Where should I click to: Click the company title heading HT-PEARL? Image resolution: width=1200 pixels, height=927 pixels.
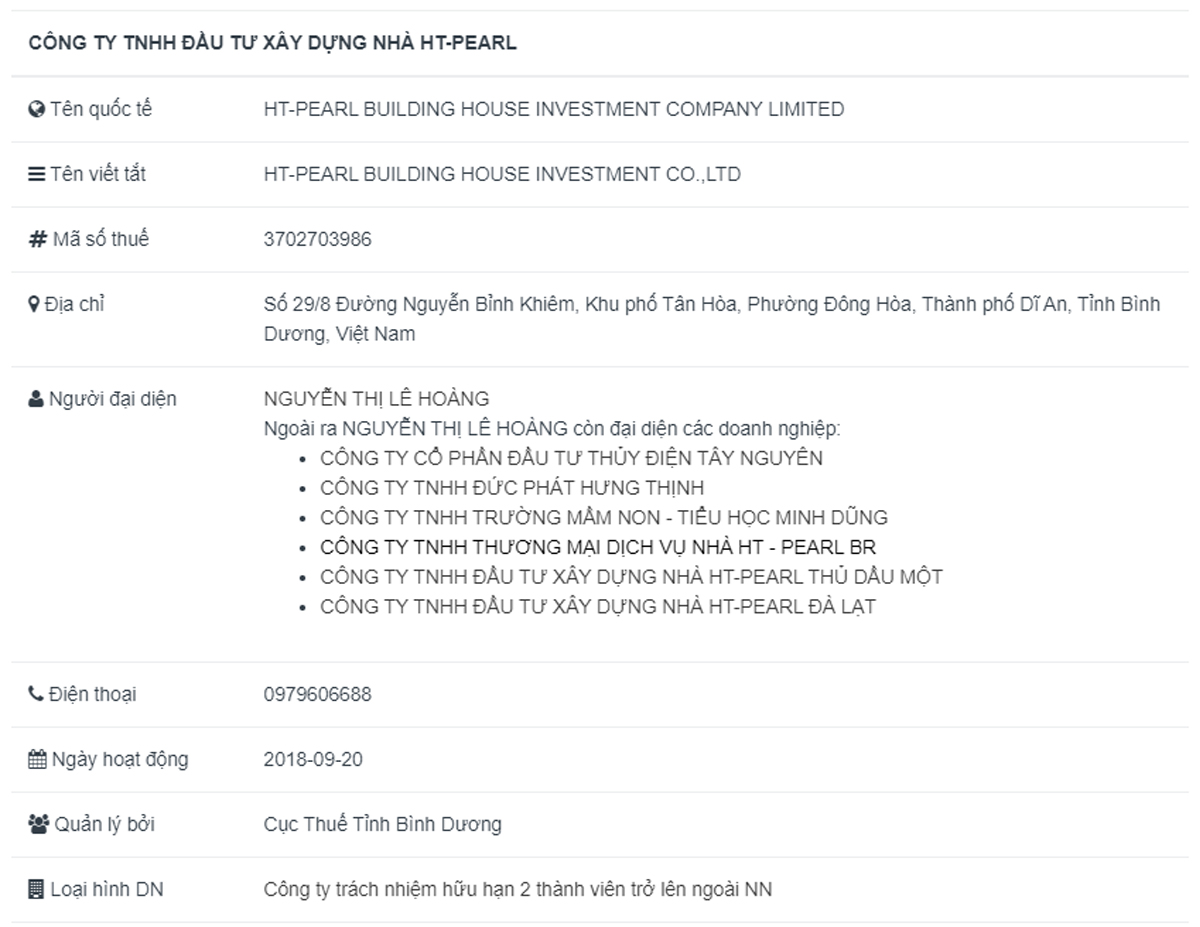(272, 43)
